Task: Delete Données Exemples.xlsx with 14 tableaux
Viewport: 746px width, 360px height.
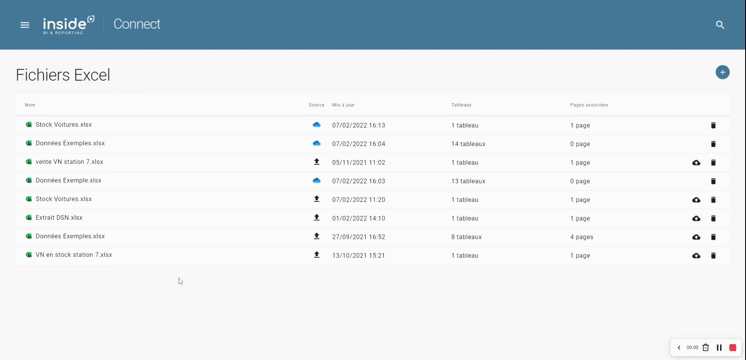Action: click(713, 144)
